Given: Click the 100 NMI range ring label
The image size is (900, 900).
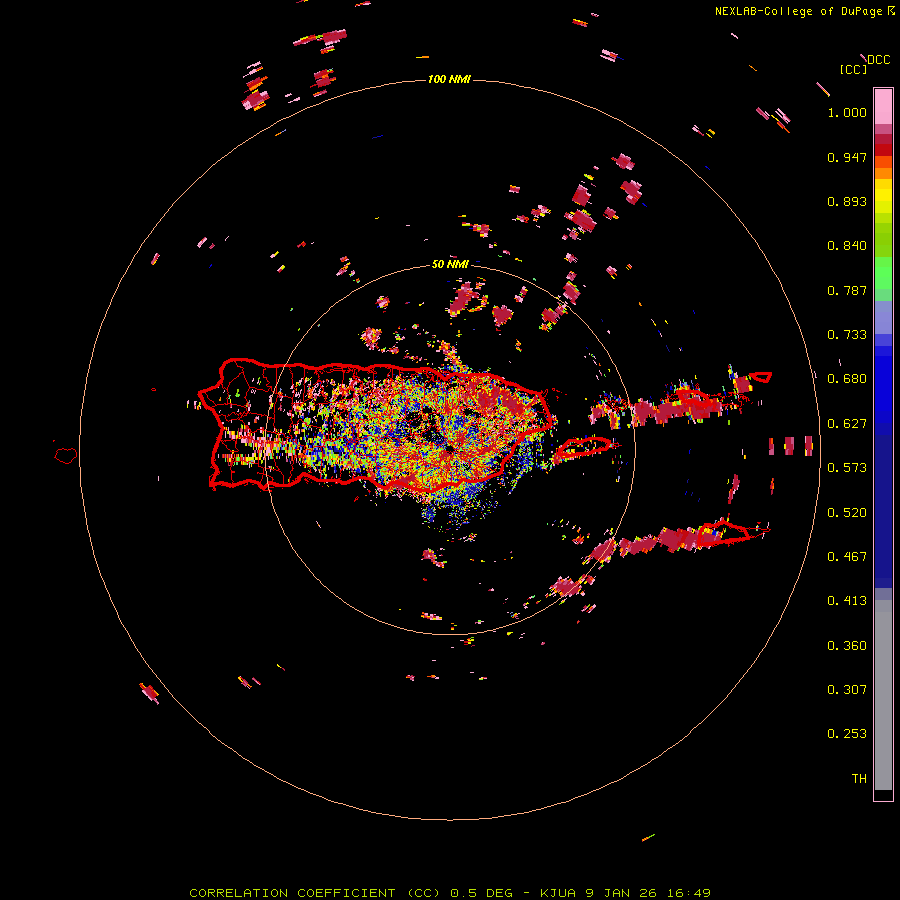Looking at the screenshot, I should (449, 79).
